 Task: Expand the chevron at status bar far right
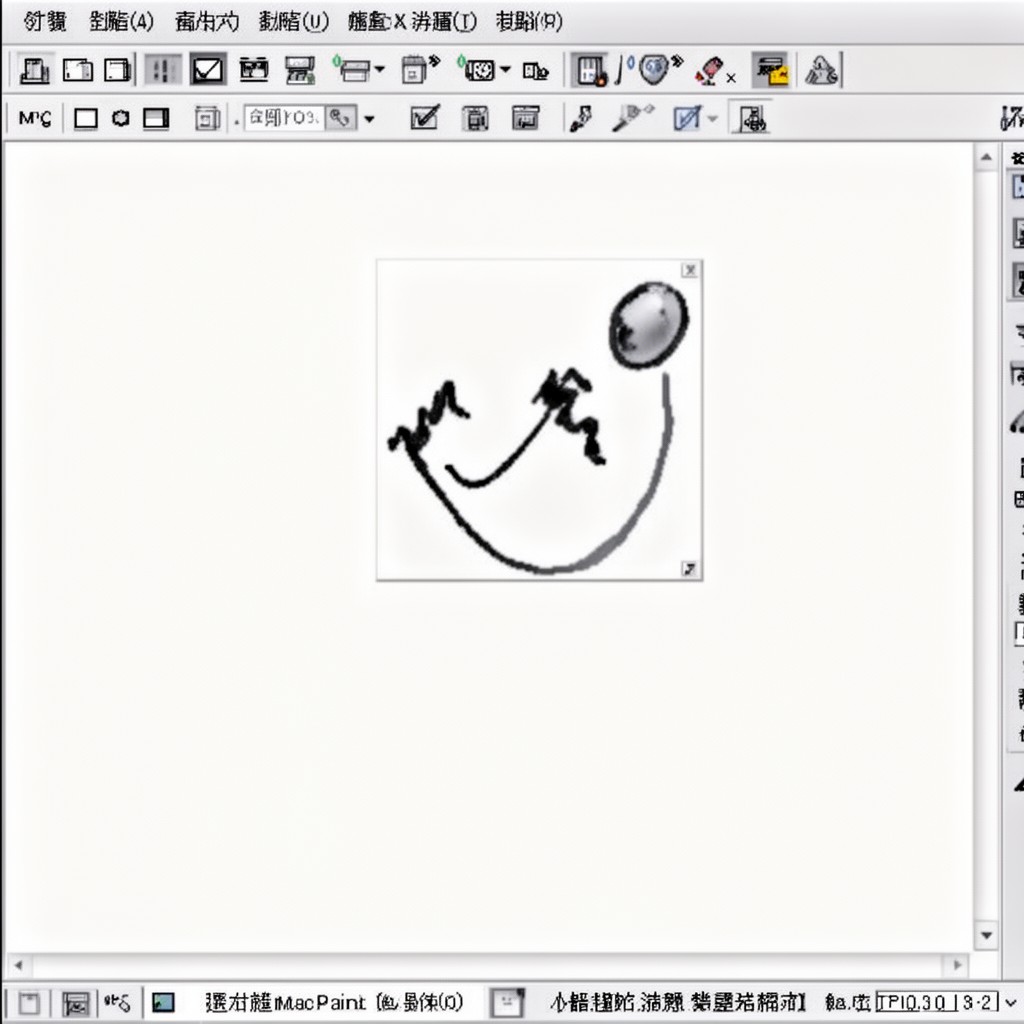(1011, 1002)
